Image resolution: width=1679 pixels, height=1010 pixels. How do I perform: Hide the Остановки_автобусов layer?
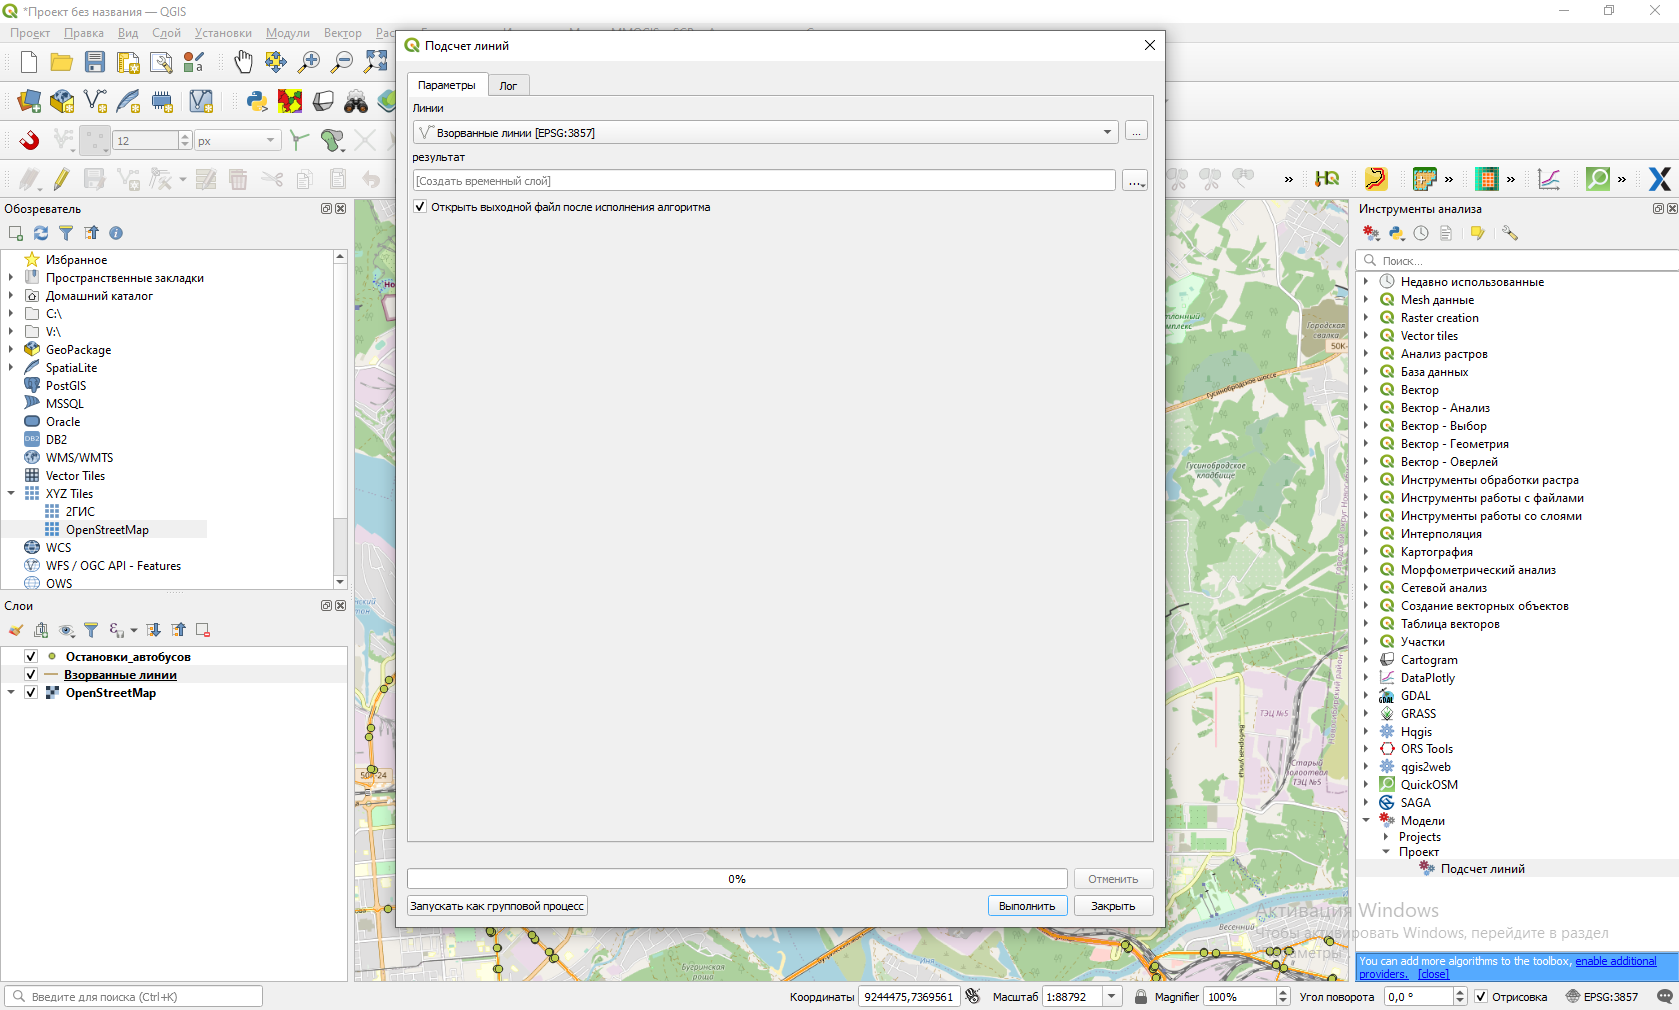[31, 657]
